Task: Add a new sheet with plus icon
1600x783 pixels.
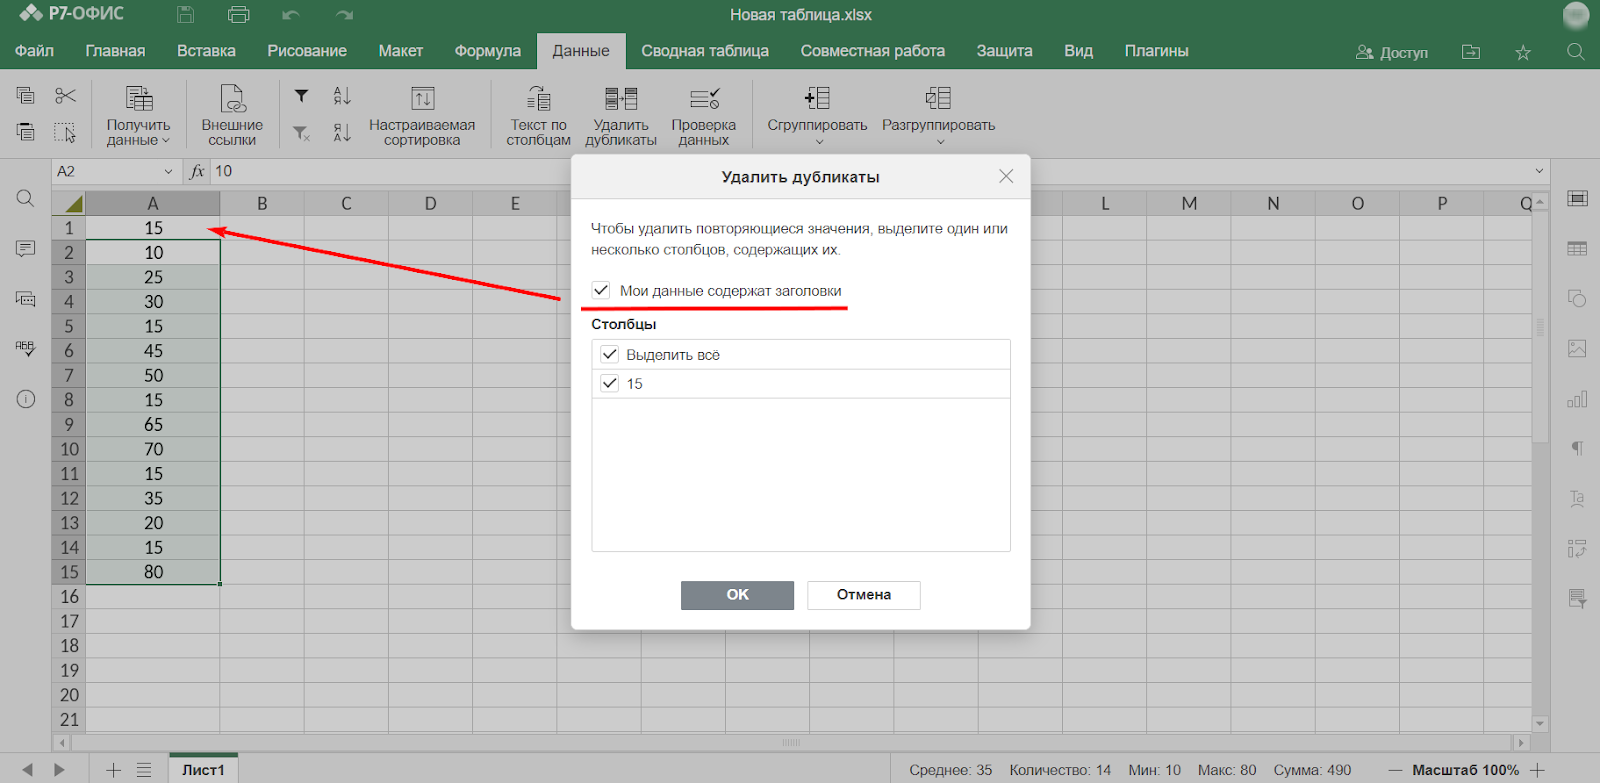Action: (x=113, y=770)
